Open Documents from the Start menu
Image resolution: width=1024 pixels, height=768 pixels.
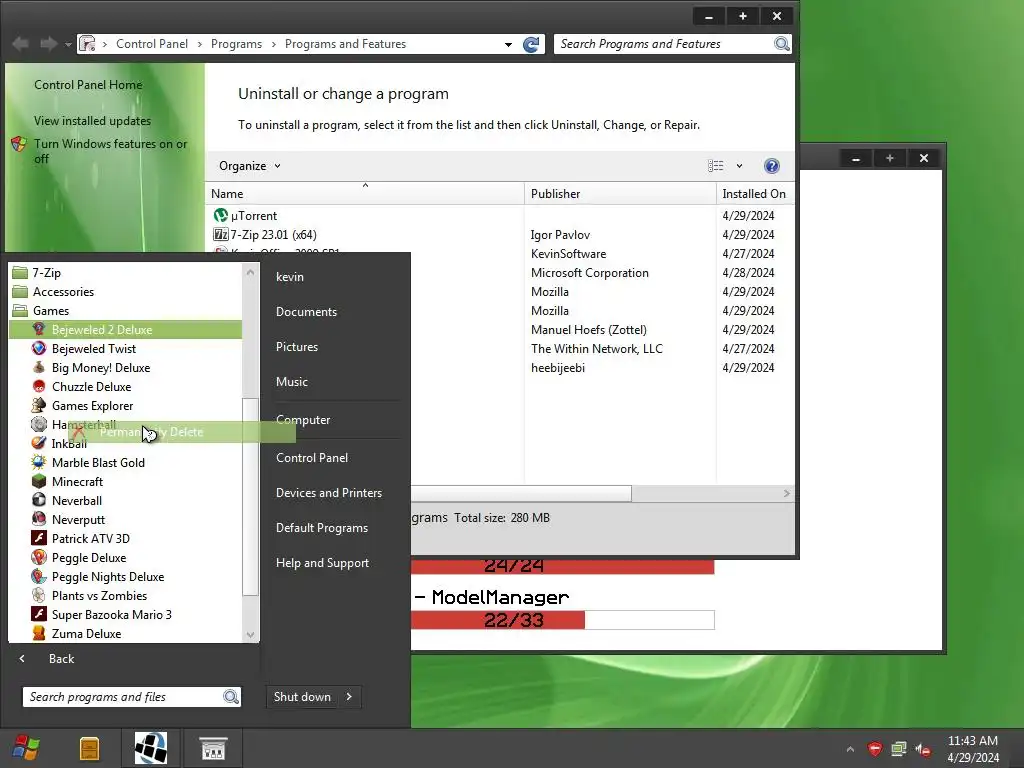coord(306,312)
